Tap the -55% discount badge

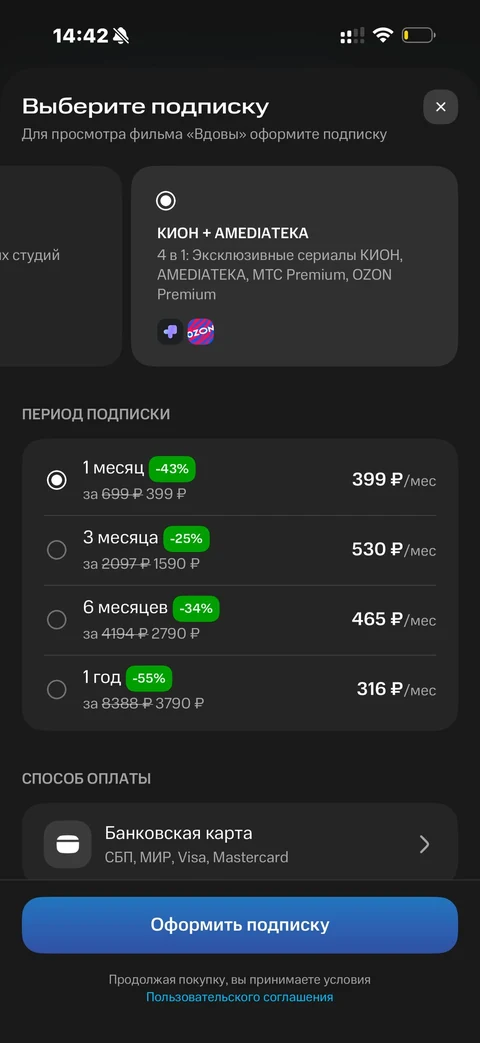[149, 678]
